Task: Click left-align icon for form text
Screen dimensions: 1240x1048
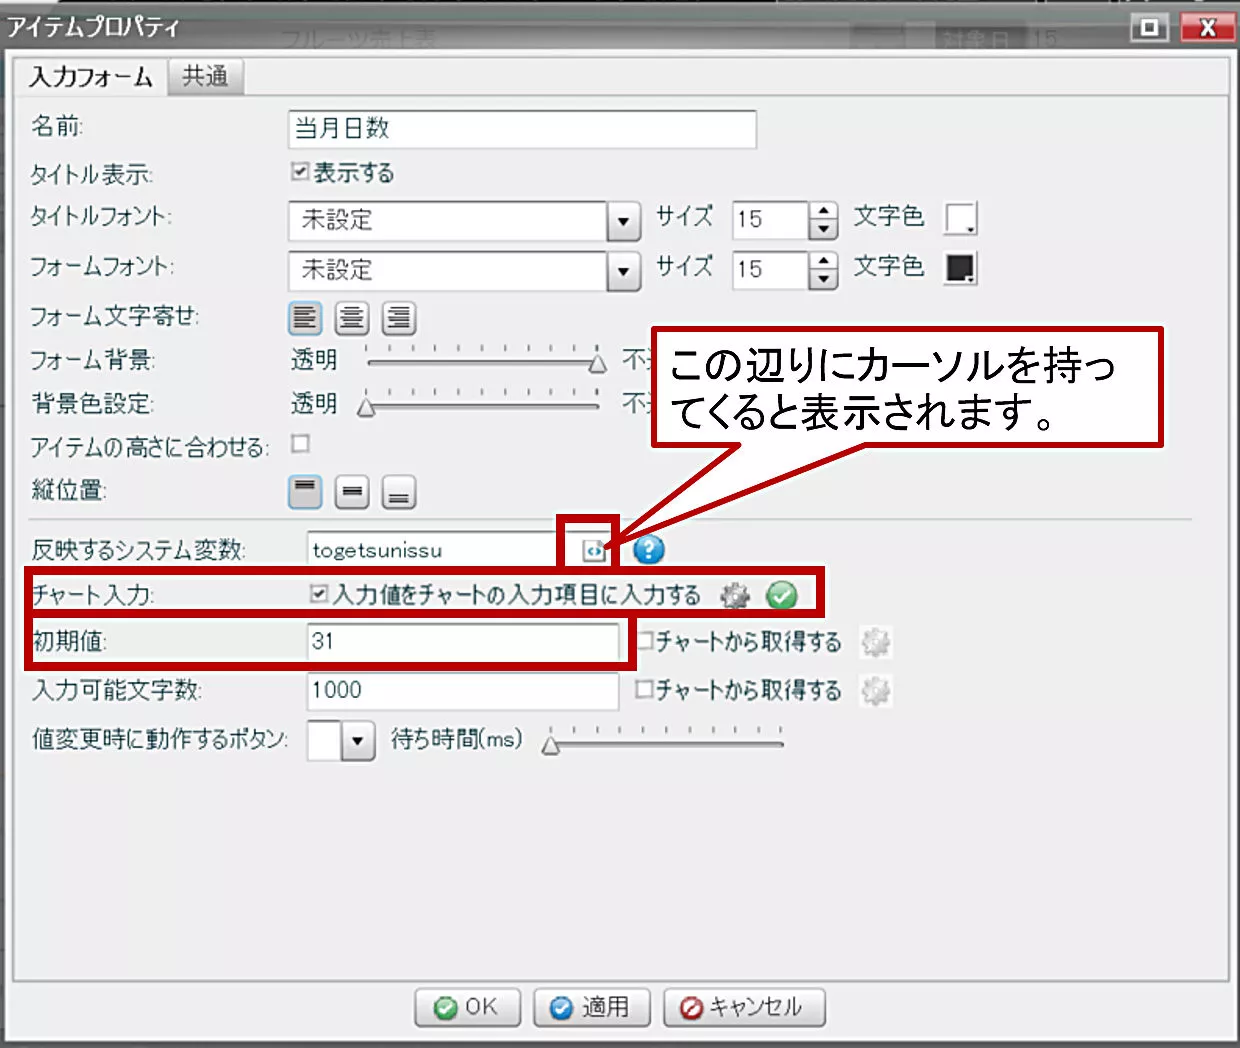Action: click(305, 319)
